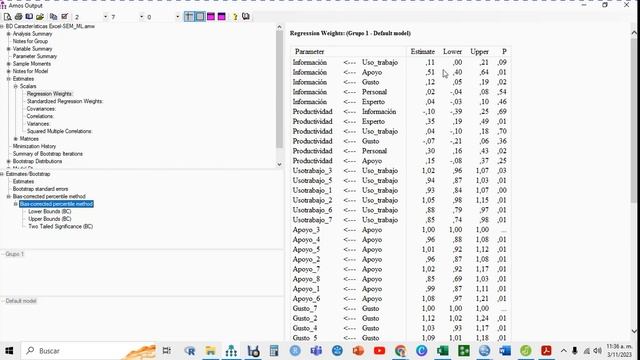
Task: Toggle the Table Border toolbar button
Action: pos(200,17)
